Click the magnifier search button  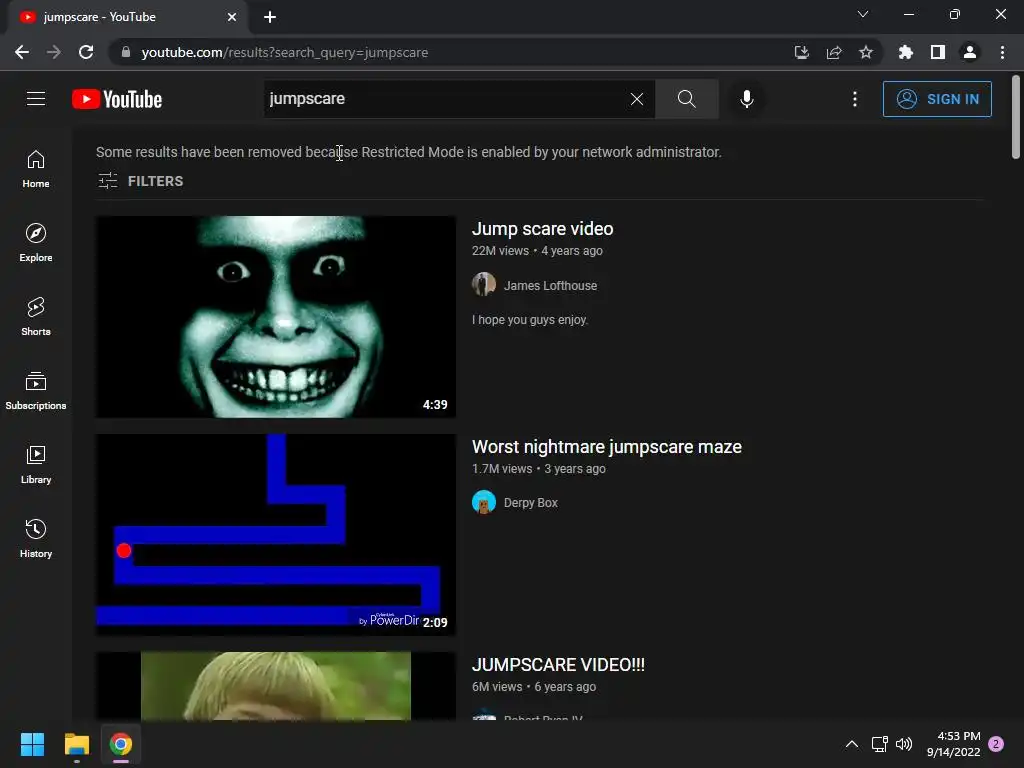pos(686,99)
